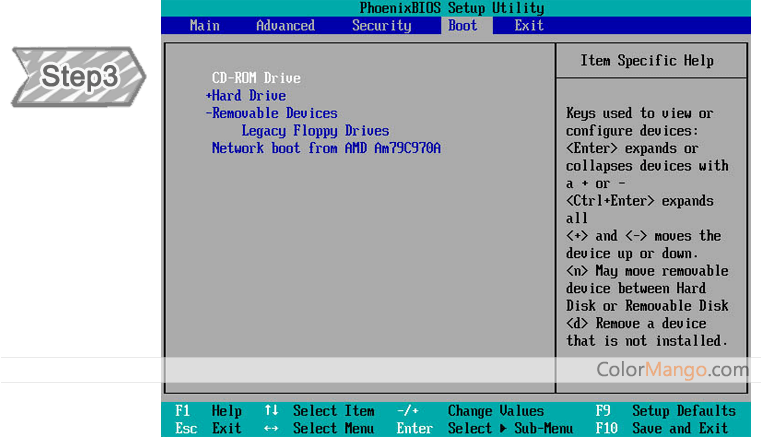Click the up-down arrows beside Select Item

pyautogui.click(x=271, y=411)
